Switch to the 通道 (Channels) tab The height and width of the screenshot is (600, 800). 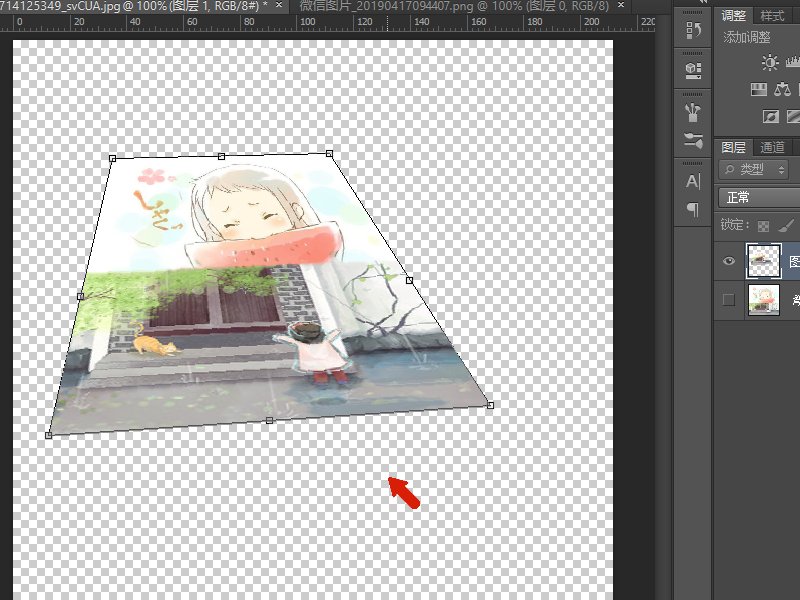[772, 148]
